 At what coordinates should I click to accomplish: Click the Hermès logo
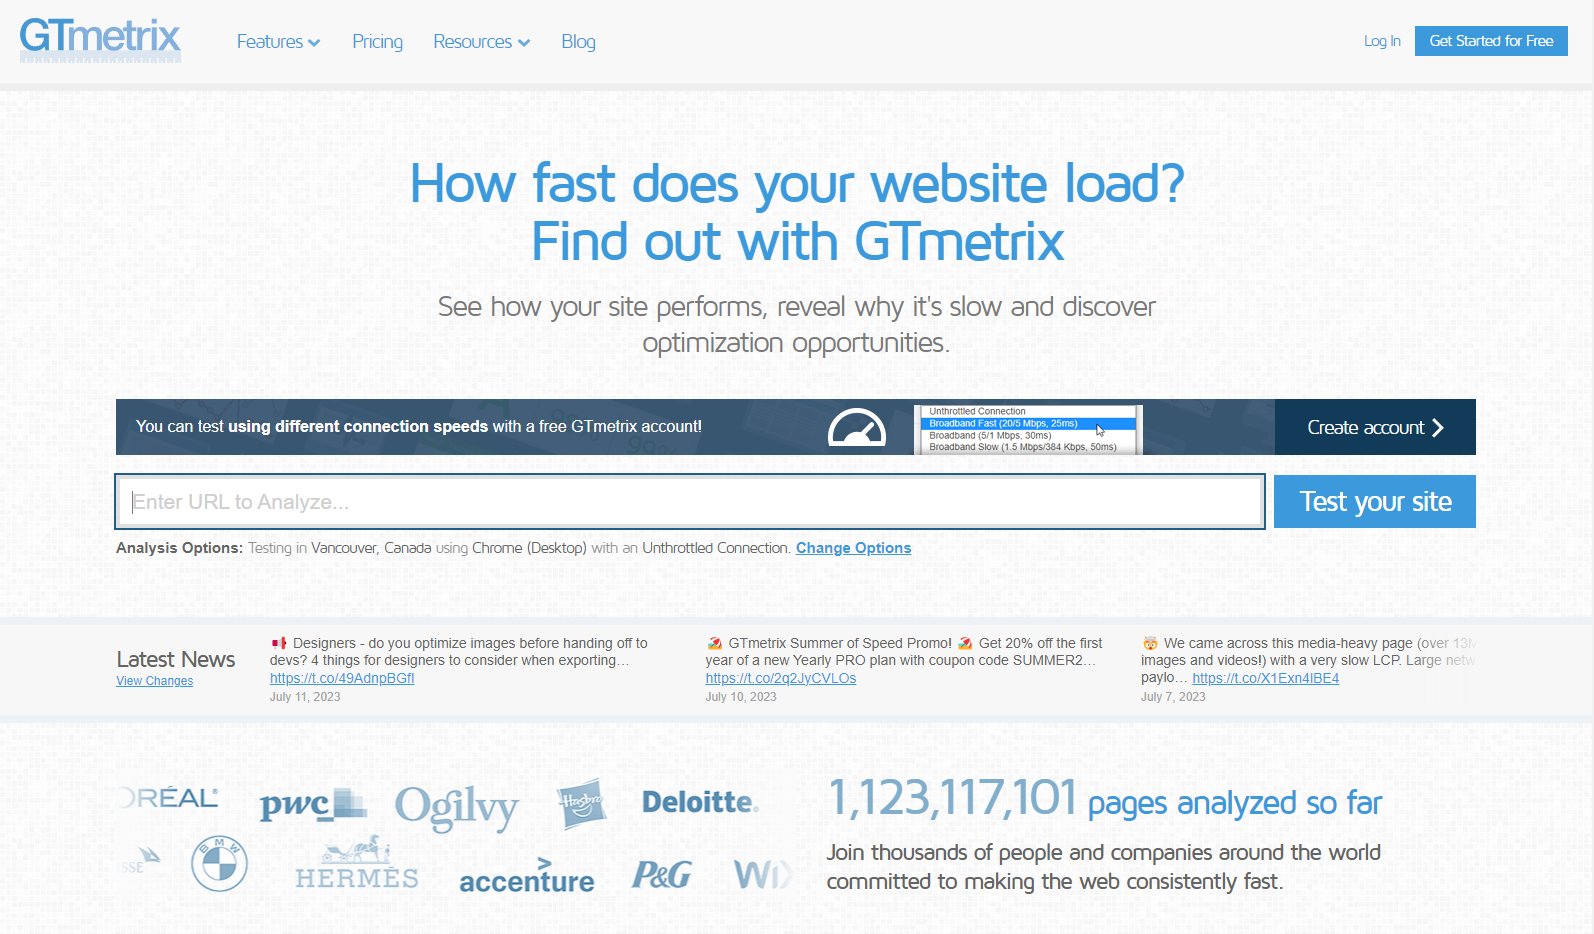[x=357, y=864]
